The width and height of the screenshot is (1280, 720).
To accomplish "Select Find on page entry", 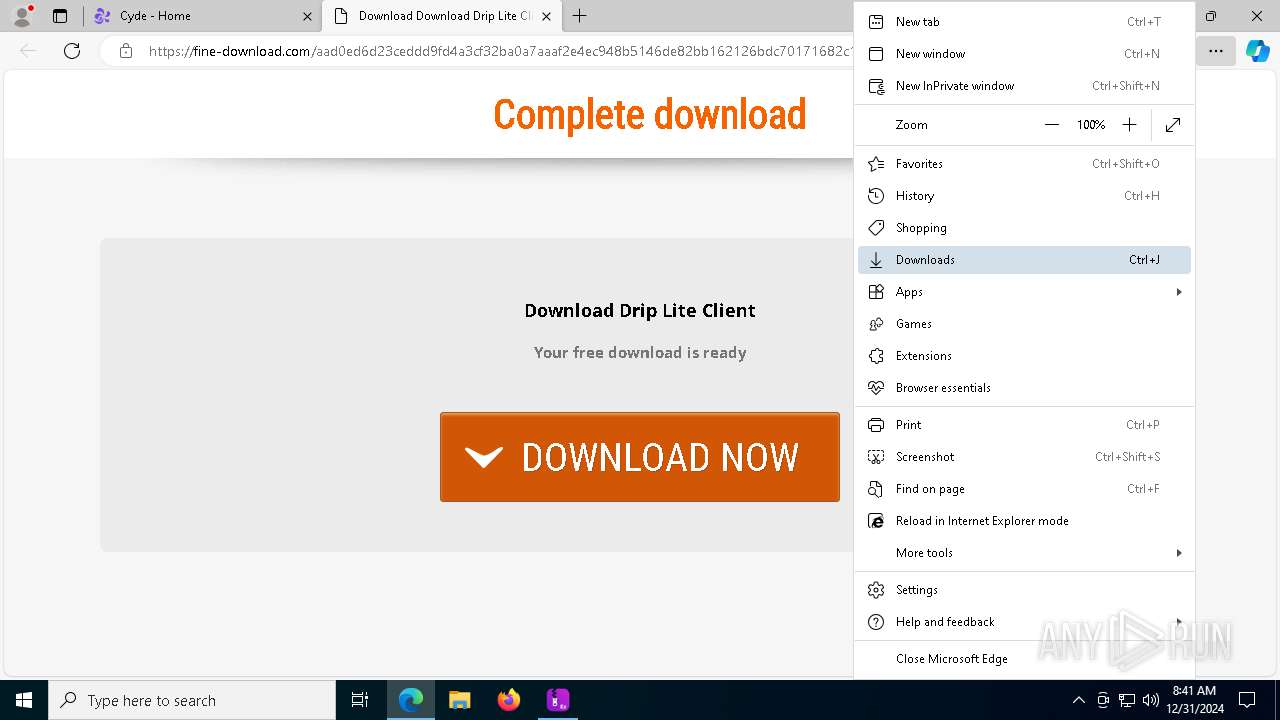I will pyautogui.click(x=1024, y=489).
